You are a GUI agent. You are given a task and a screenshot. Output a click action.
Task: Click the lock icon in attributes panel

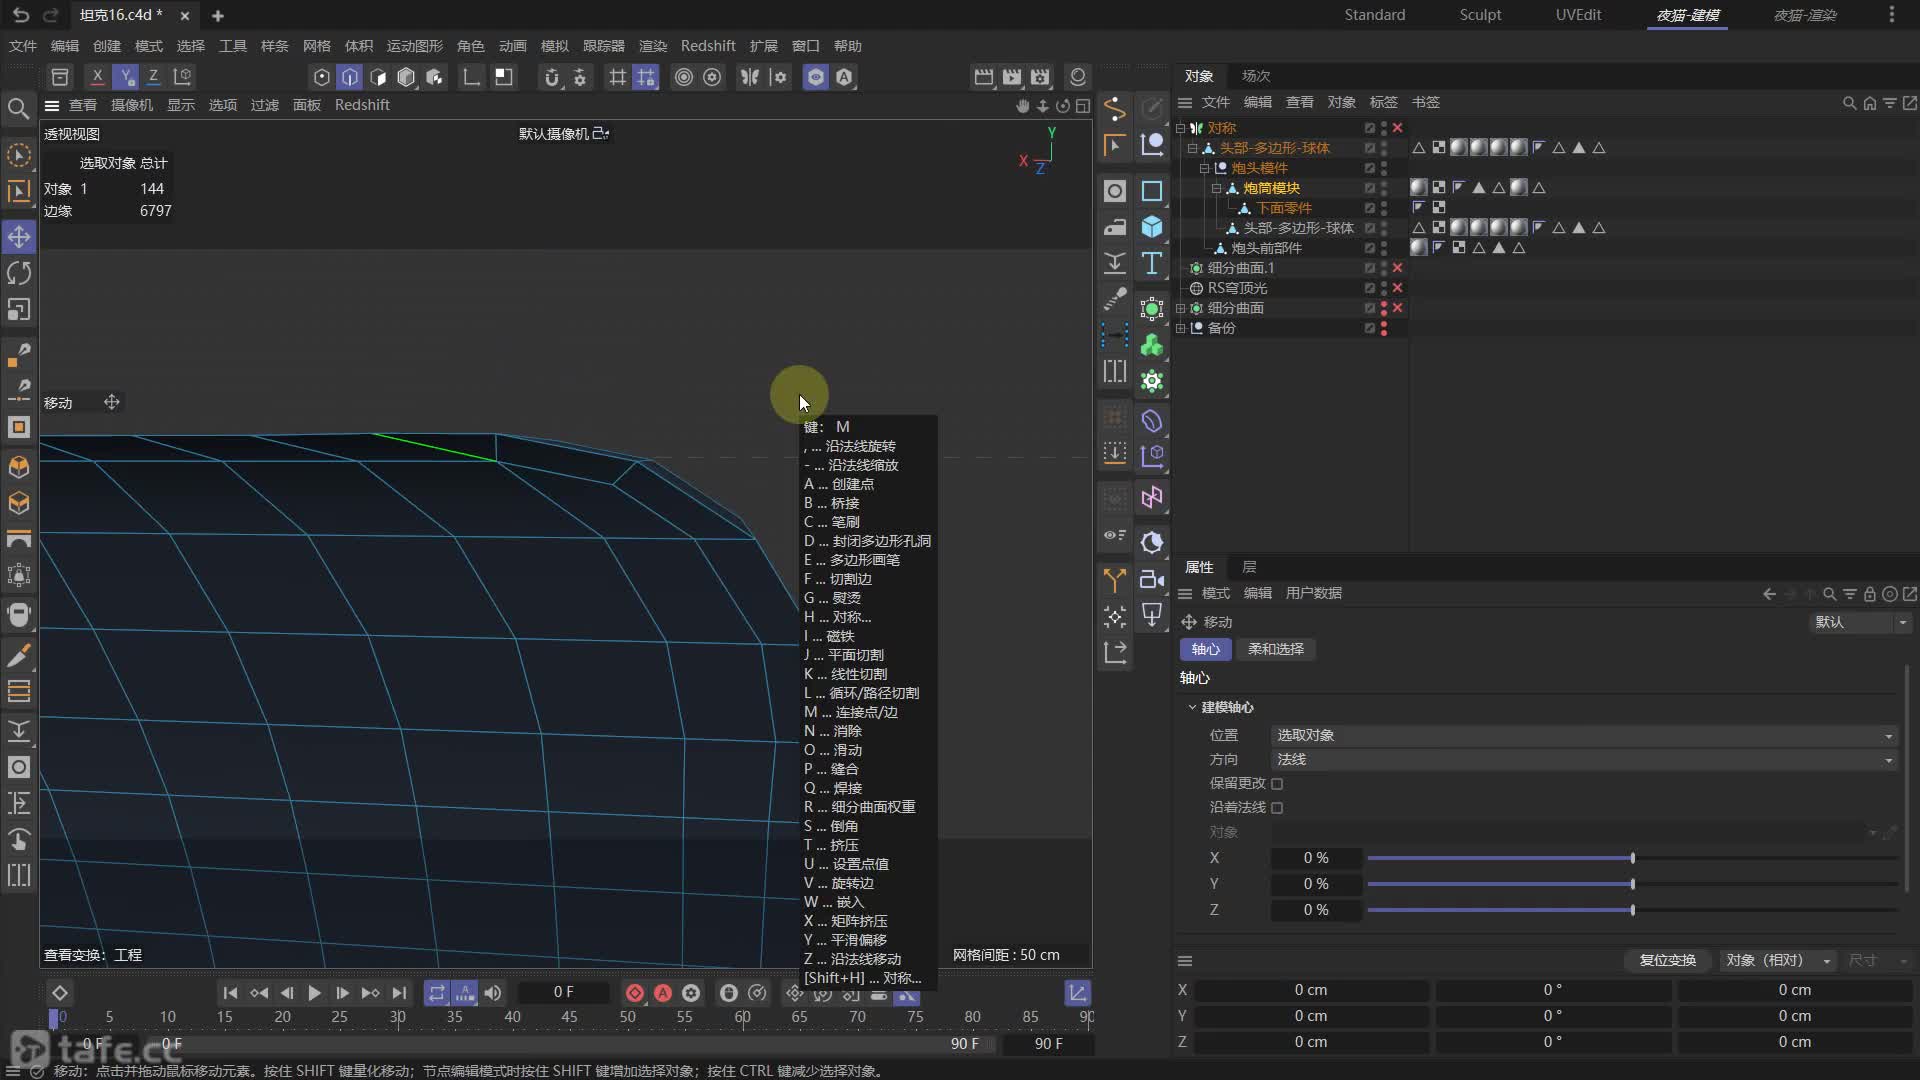1869,594
